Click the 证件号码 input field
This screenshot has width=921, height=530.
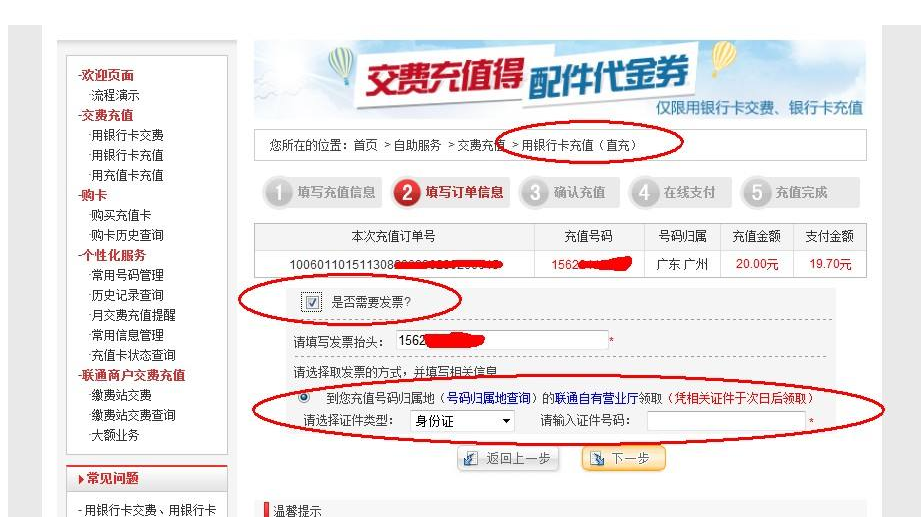726,421
